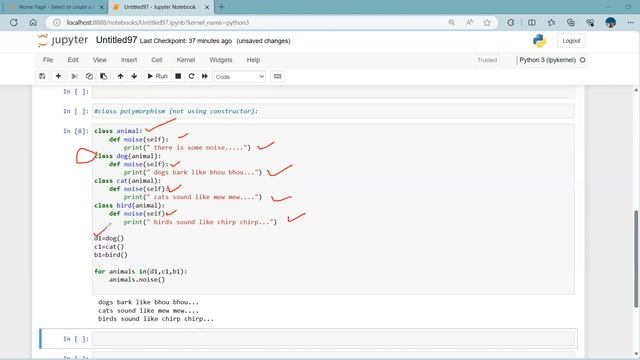Open the browser settings and more menu
Screen dimensions: 640x360
tap(631, 22)
